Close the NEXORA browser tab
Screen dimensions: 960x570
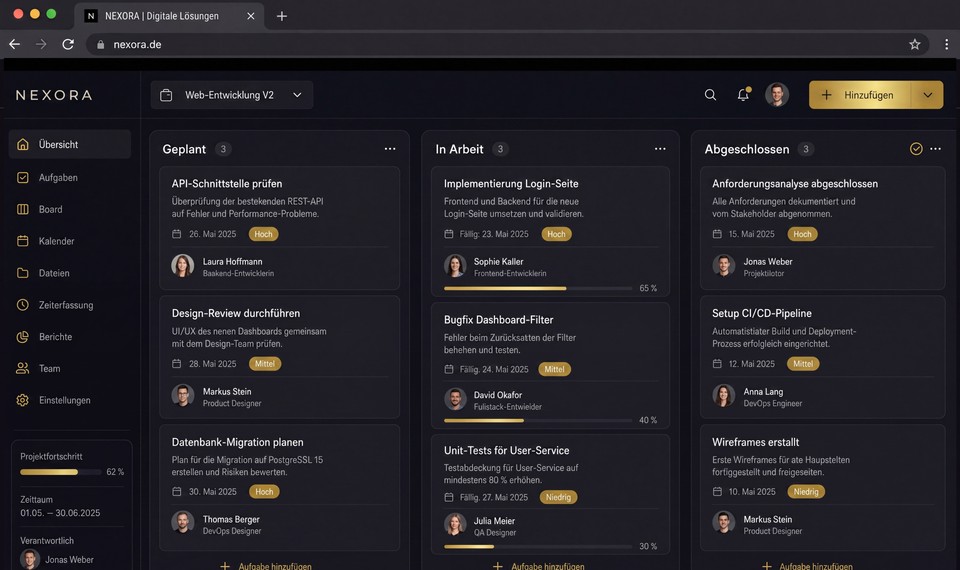tap(250, 16)
